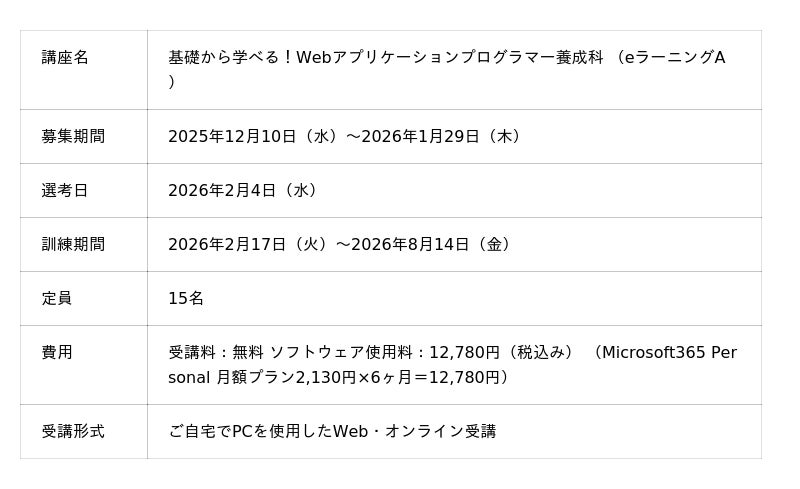Click the 訓練期間 row label

tap(73, 244)
